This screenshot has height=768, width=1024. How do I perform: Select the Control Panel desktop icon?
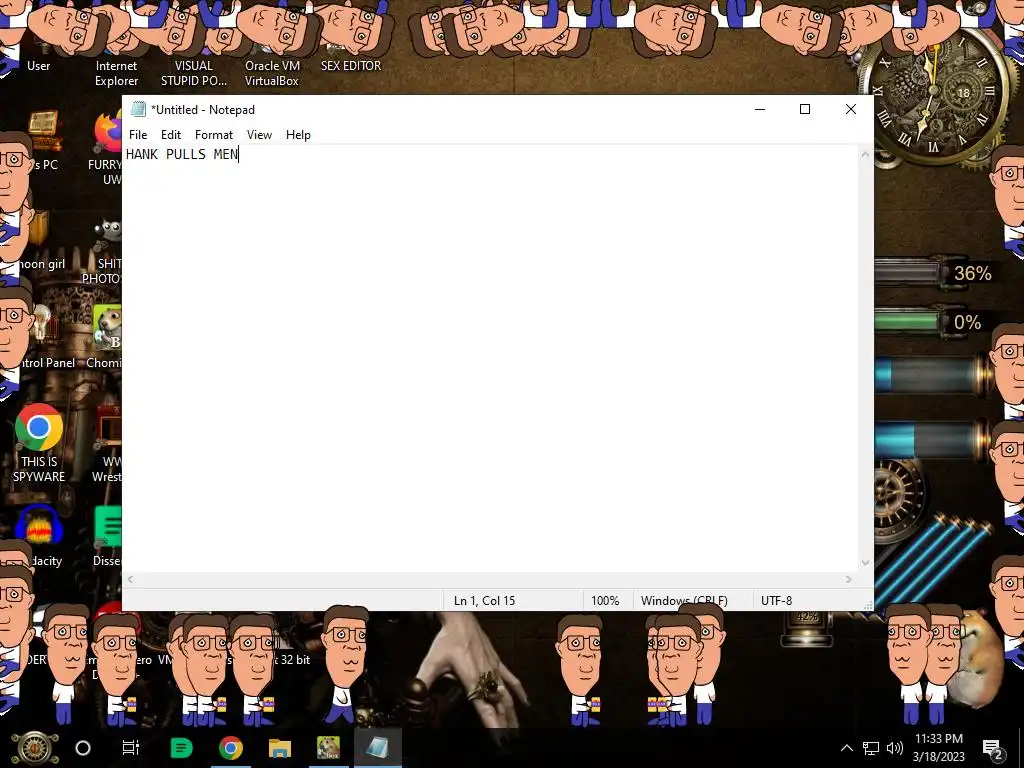[42, 336]
